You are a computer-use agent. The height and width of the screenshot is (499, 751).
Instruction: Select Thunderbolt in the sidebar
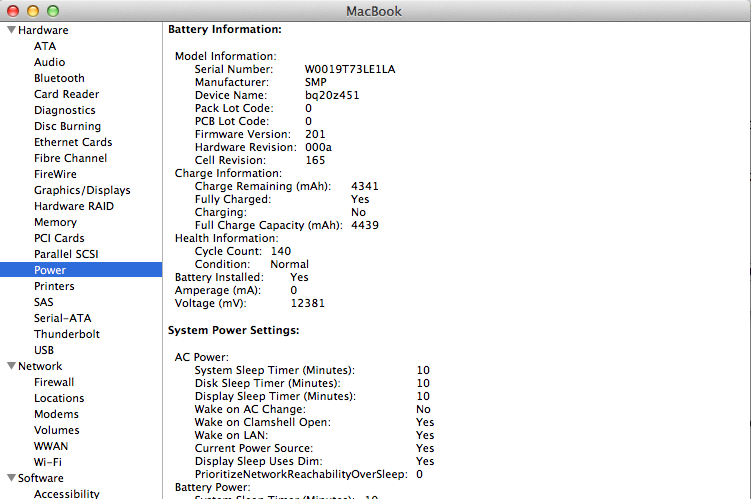pos(67,334)
